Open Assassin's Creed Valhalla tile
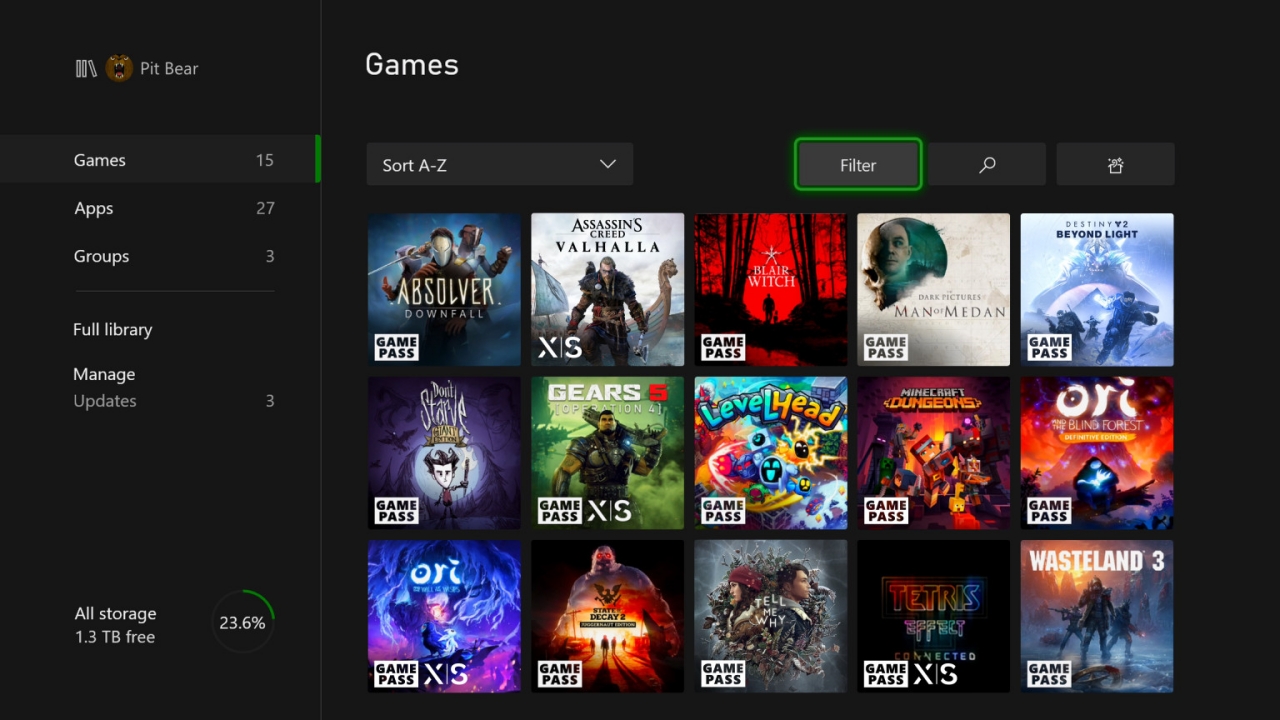This screenshot has height=720, width=1280. click(608, 290)
